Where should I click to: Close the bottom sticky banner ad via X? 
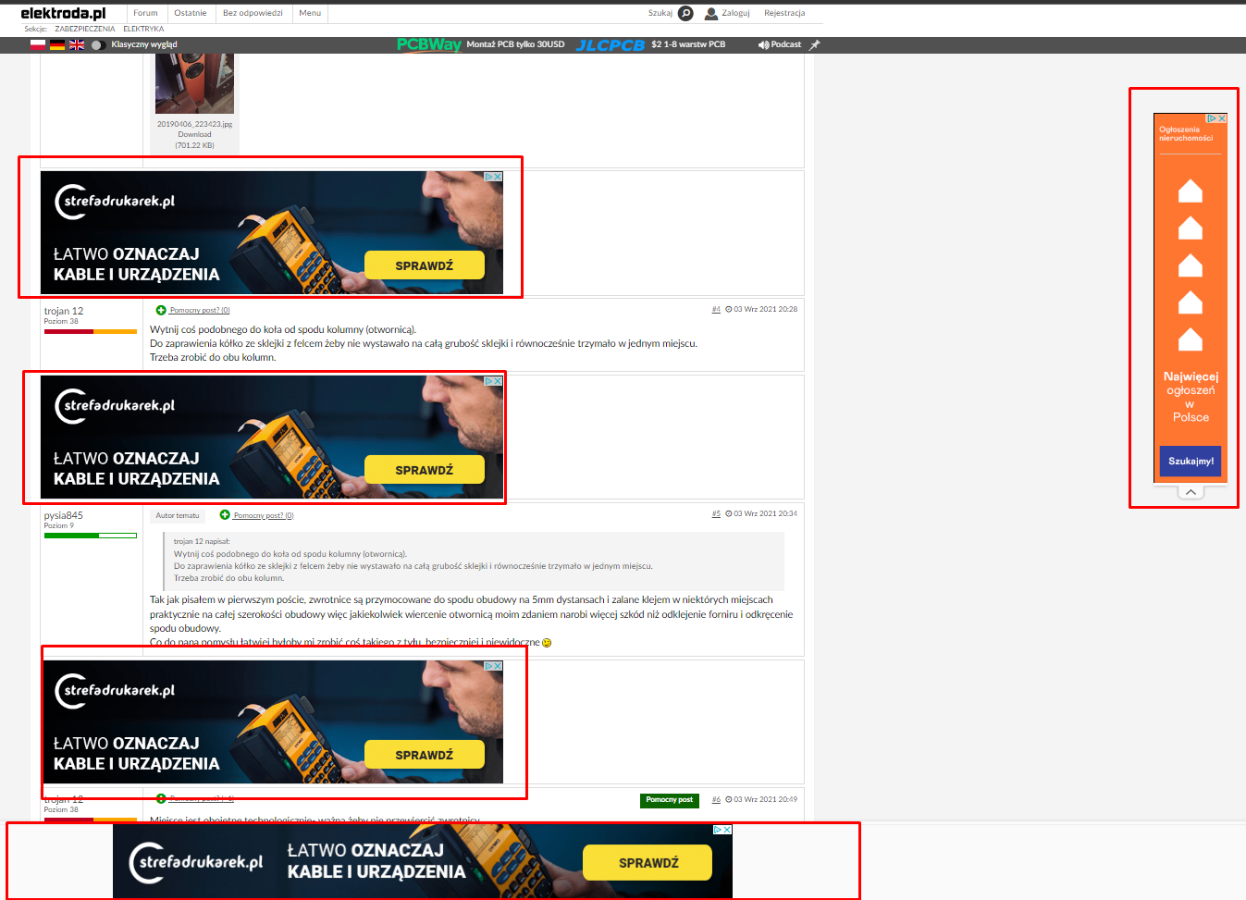(727, 829)
